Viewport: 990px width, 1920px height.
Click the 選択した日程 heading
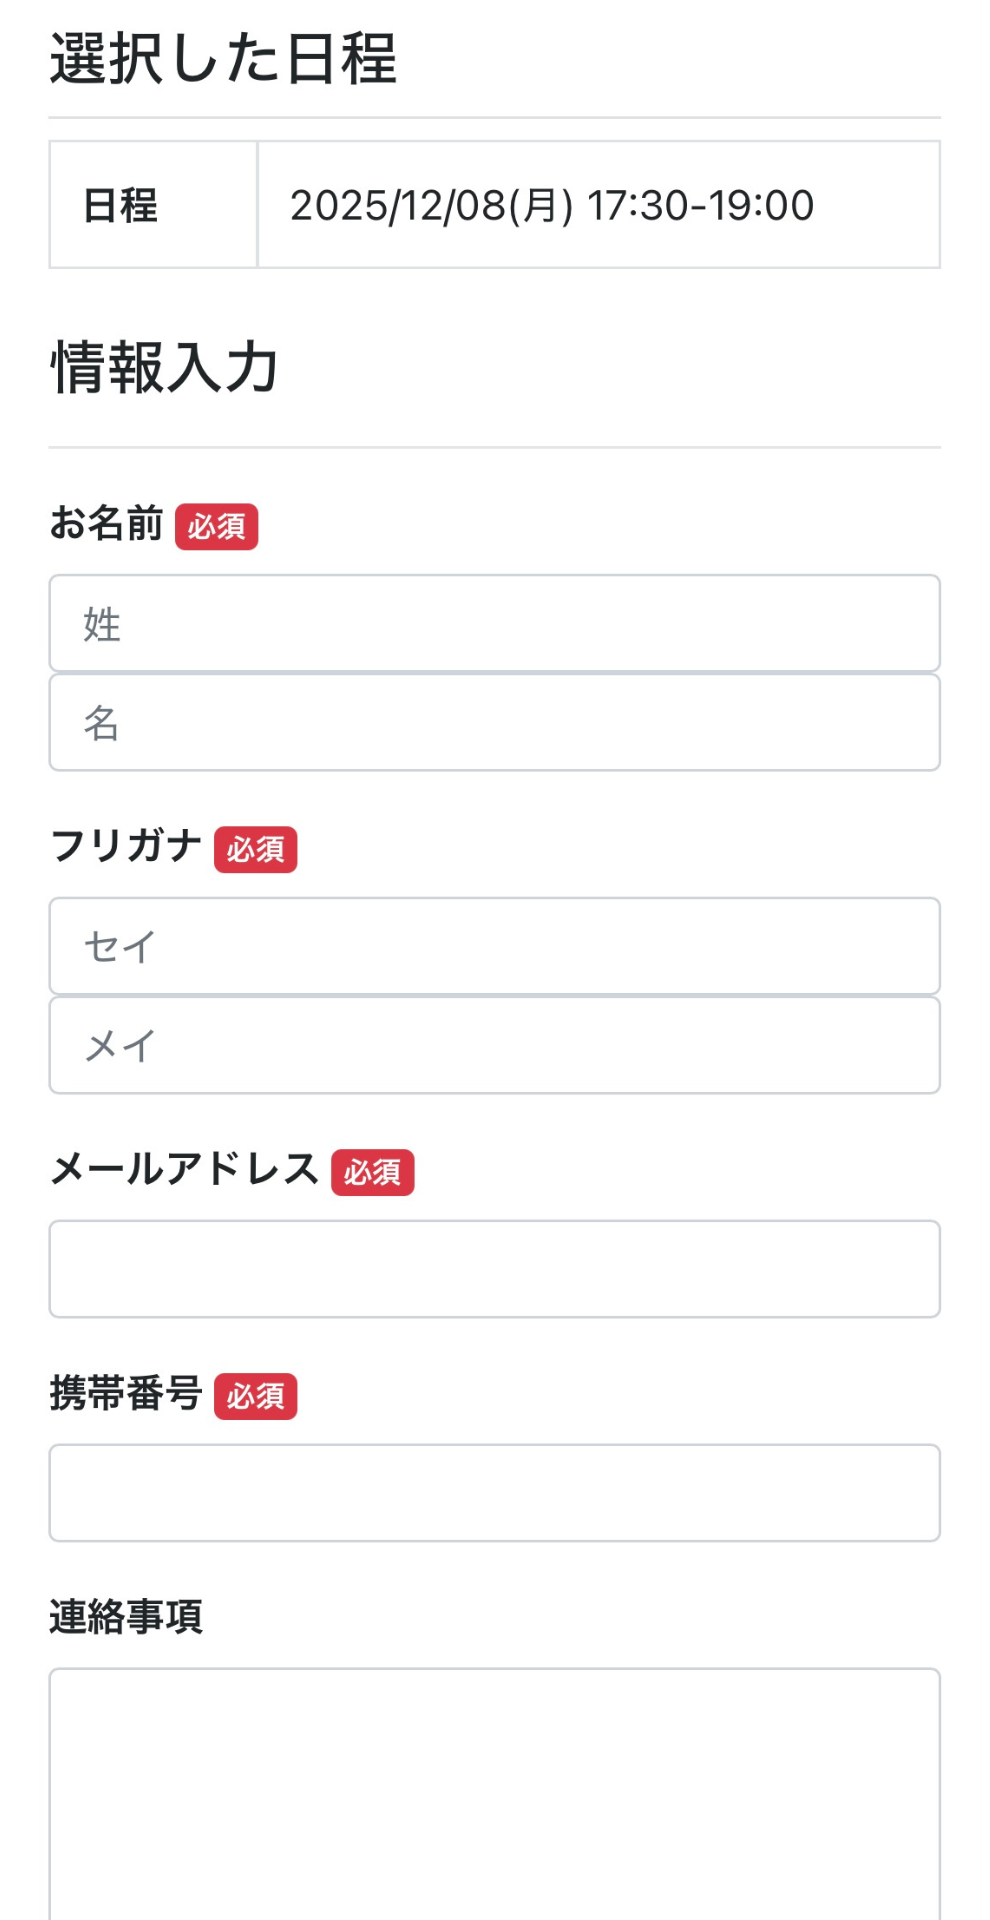click(x=223, y=59)
